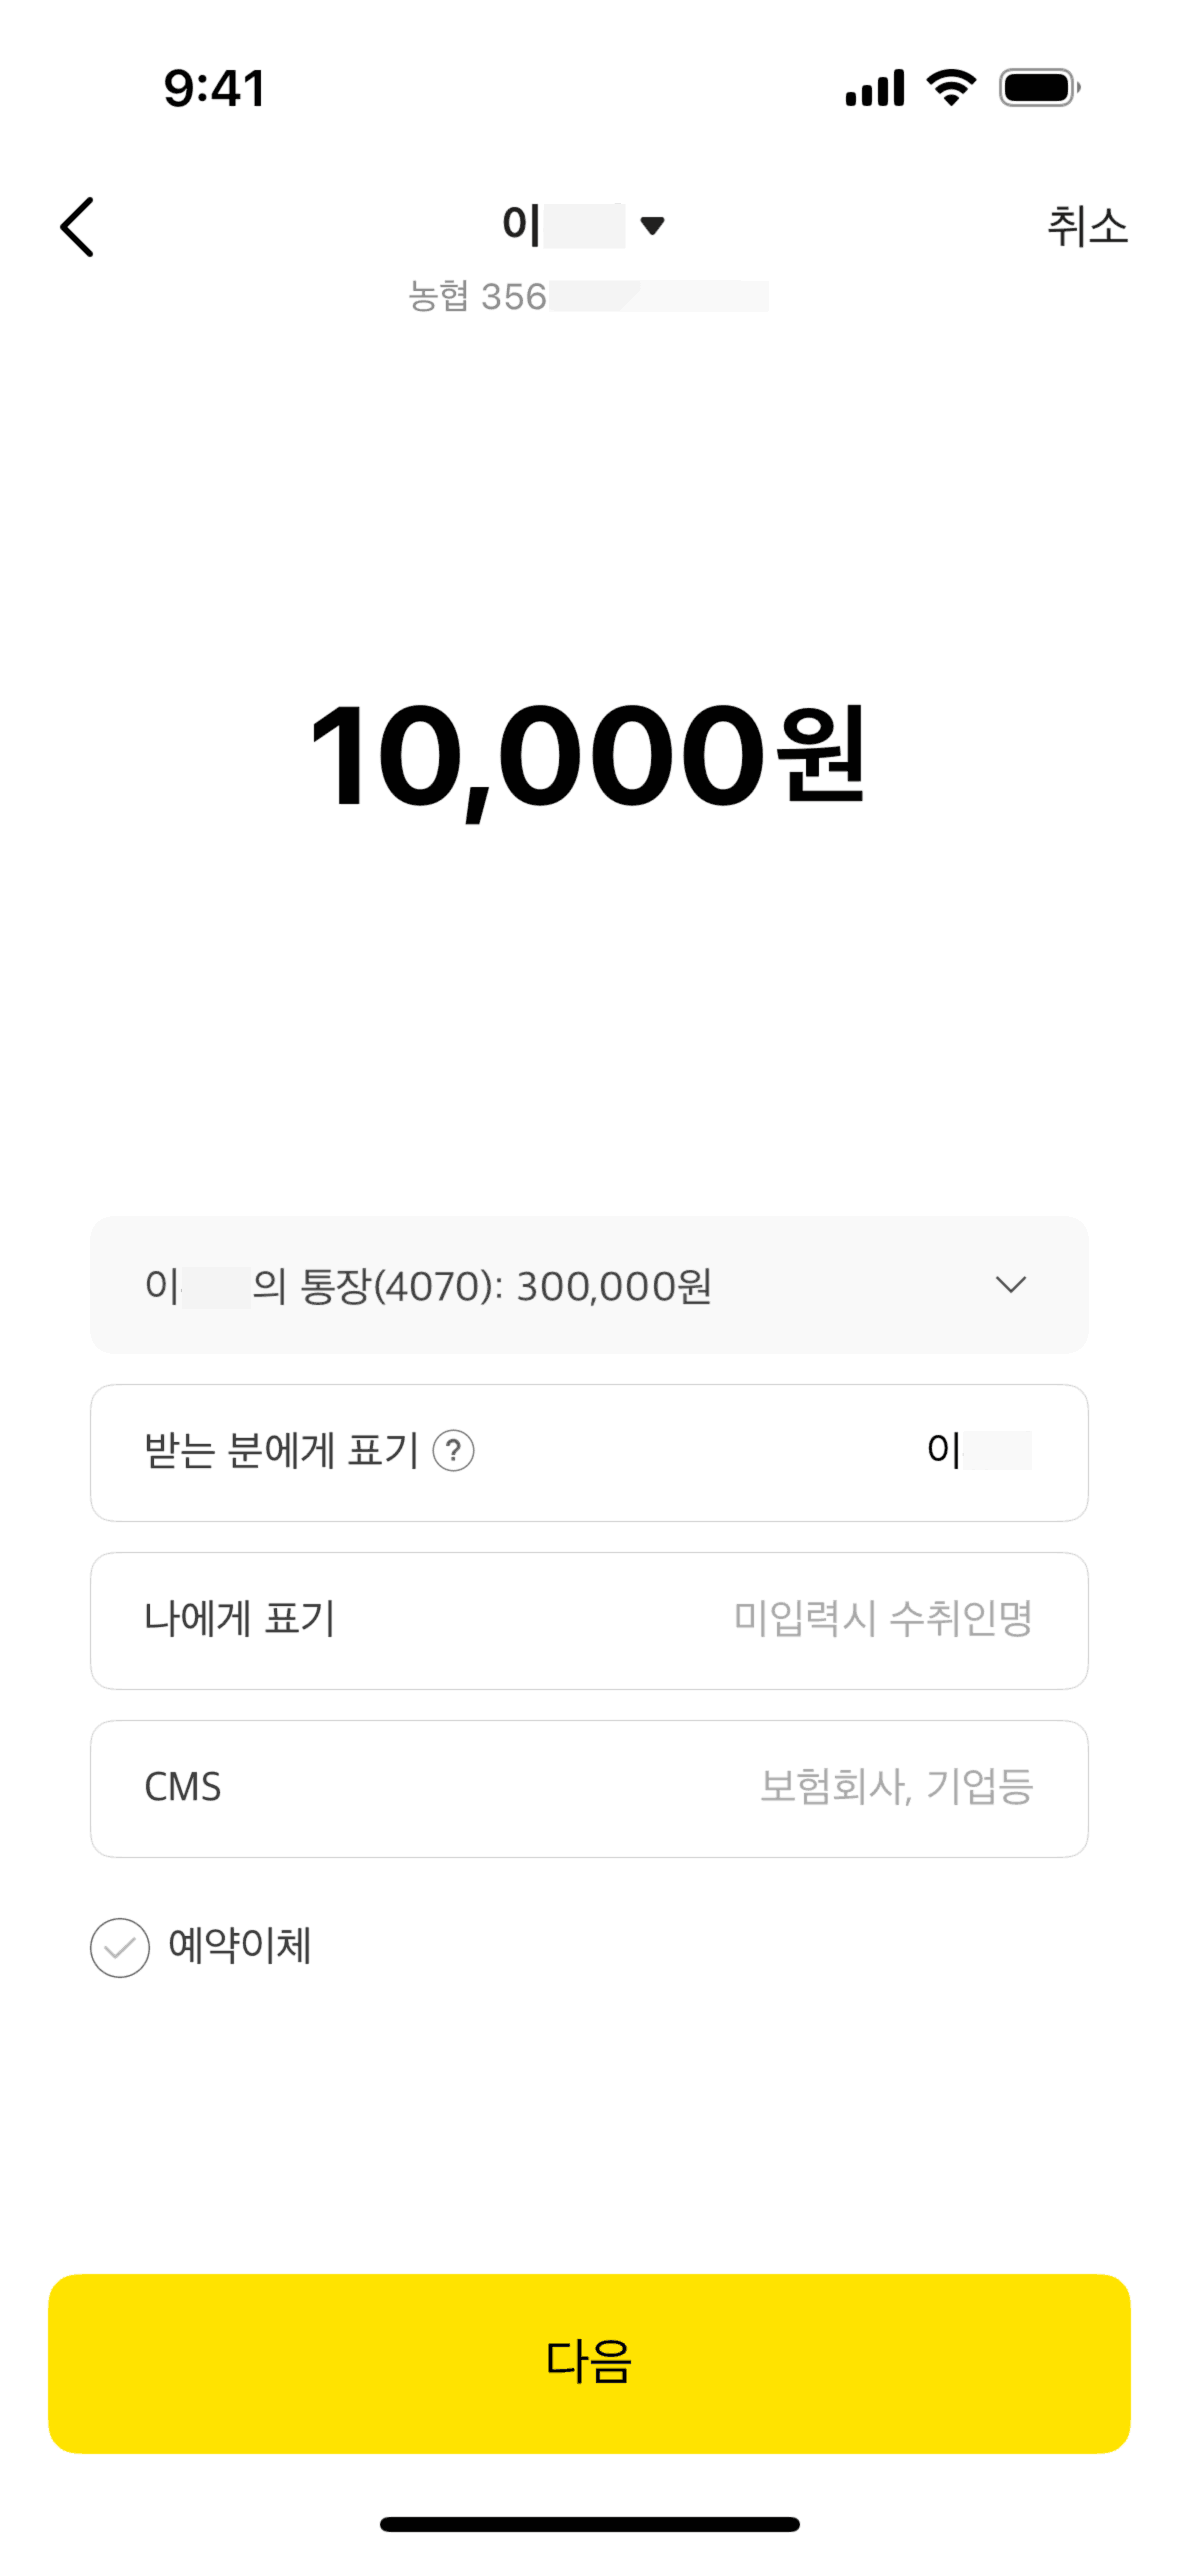1179x2556 pixels.
Task: Tap the 9:41 clock in status bar
Action: click(x=214, y=89)
